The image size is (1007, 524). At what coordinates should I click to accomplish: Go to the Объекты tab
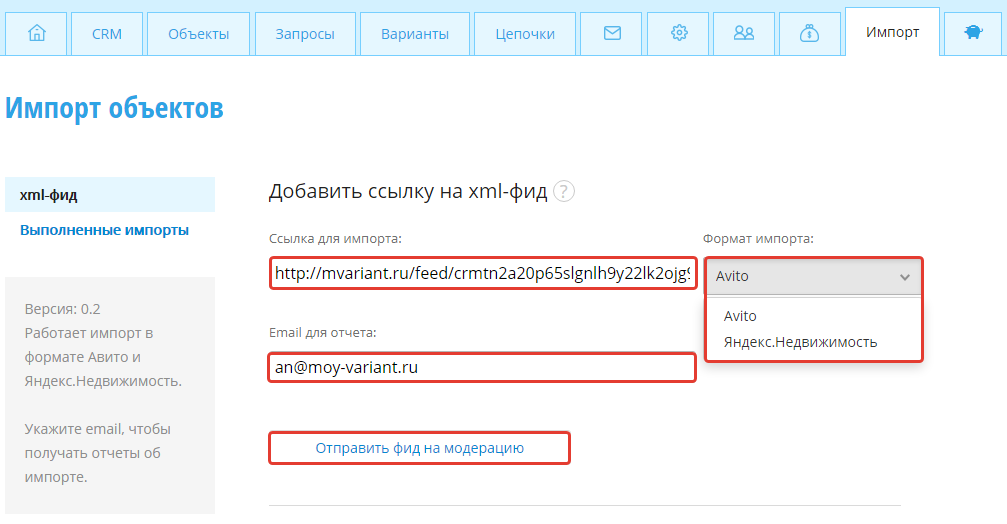point(198,34)
